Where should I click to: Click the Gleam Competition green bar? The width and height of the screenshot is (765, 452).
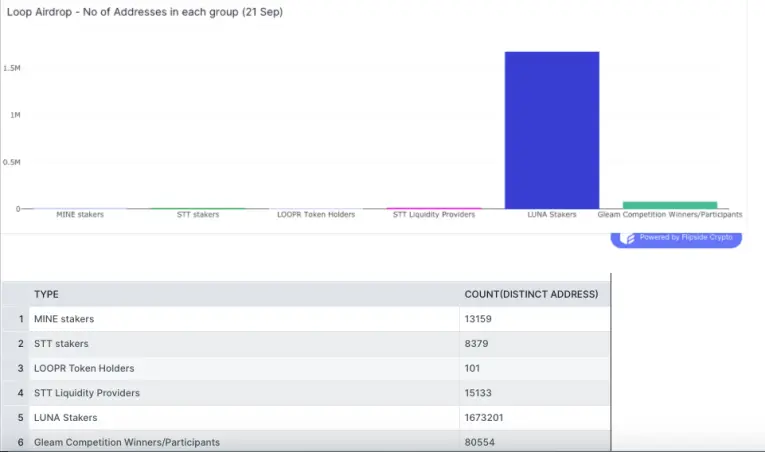click(x=670, y=205)
